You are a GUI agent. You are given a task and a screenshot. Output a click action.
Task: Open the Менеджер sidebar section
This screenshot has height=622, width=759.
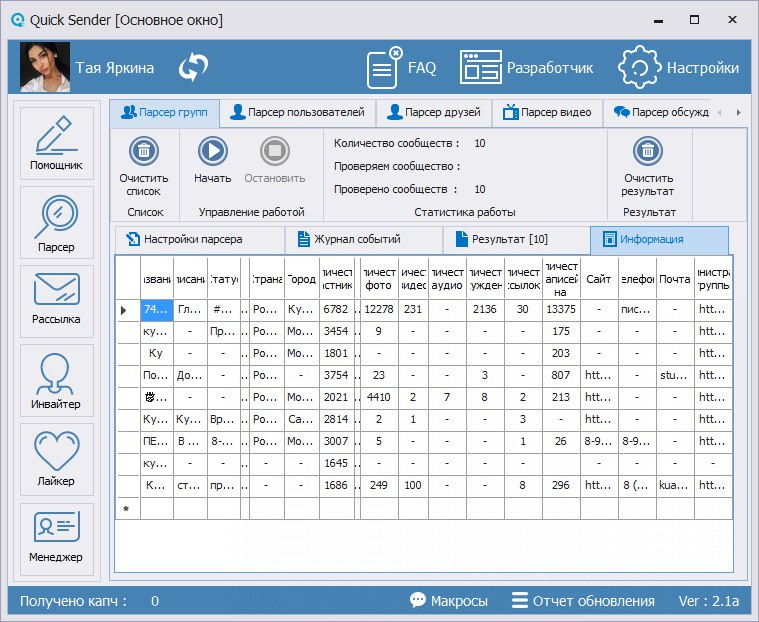[x=56, y=537]
